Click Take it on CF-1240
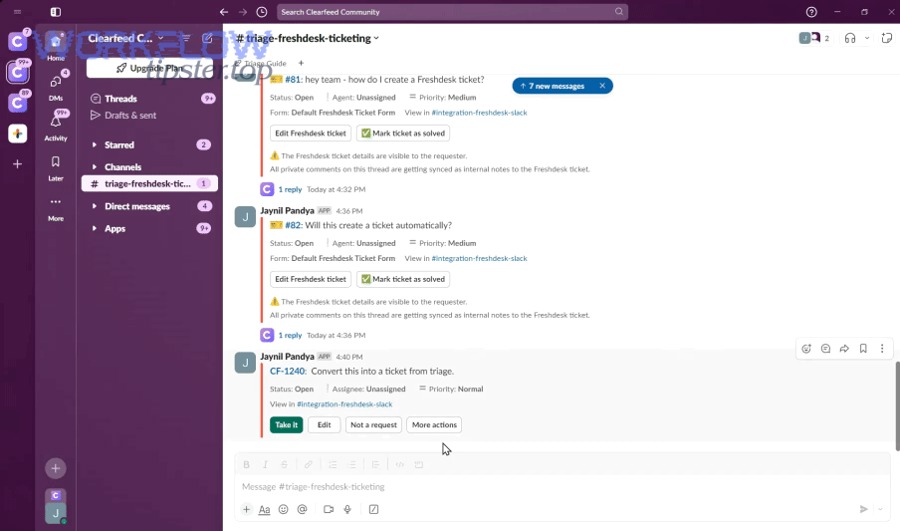Image resolution: width=900 pixels, height=531 pixels. (x=286, y=425)
